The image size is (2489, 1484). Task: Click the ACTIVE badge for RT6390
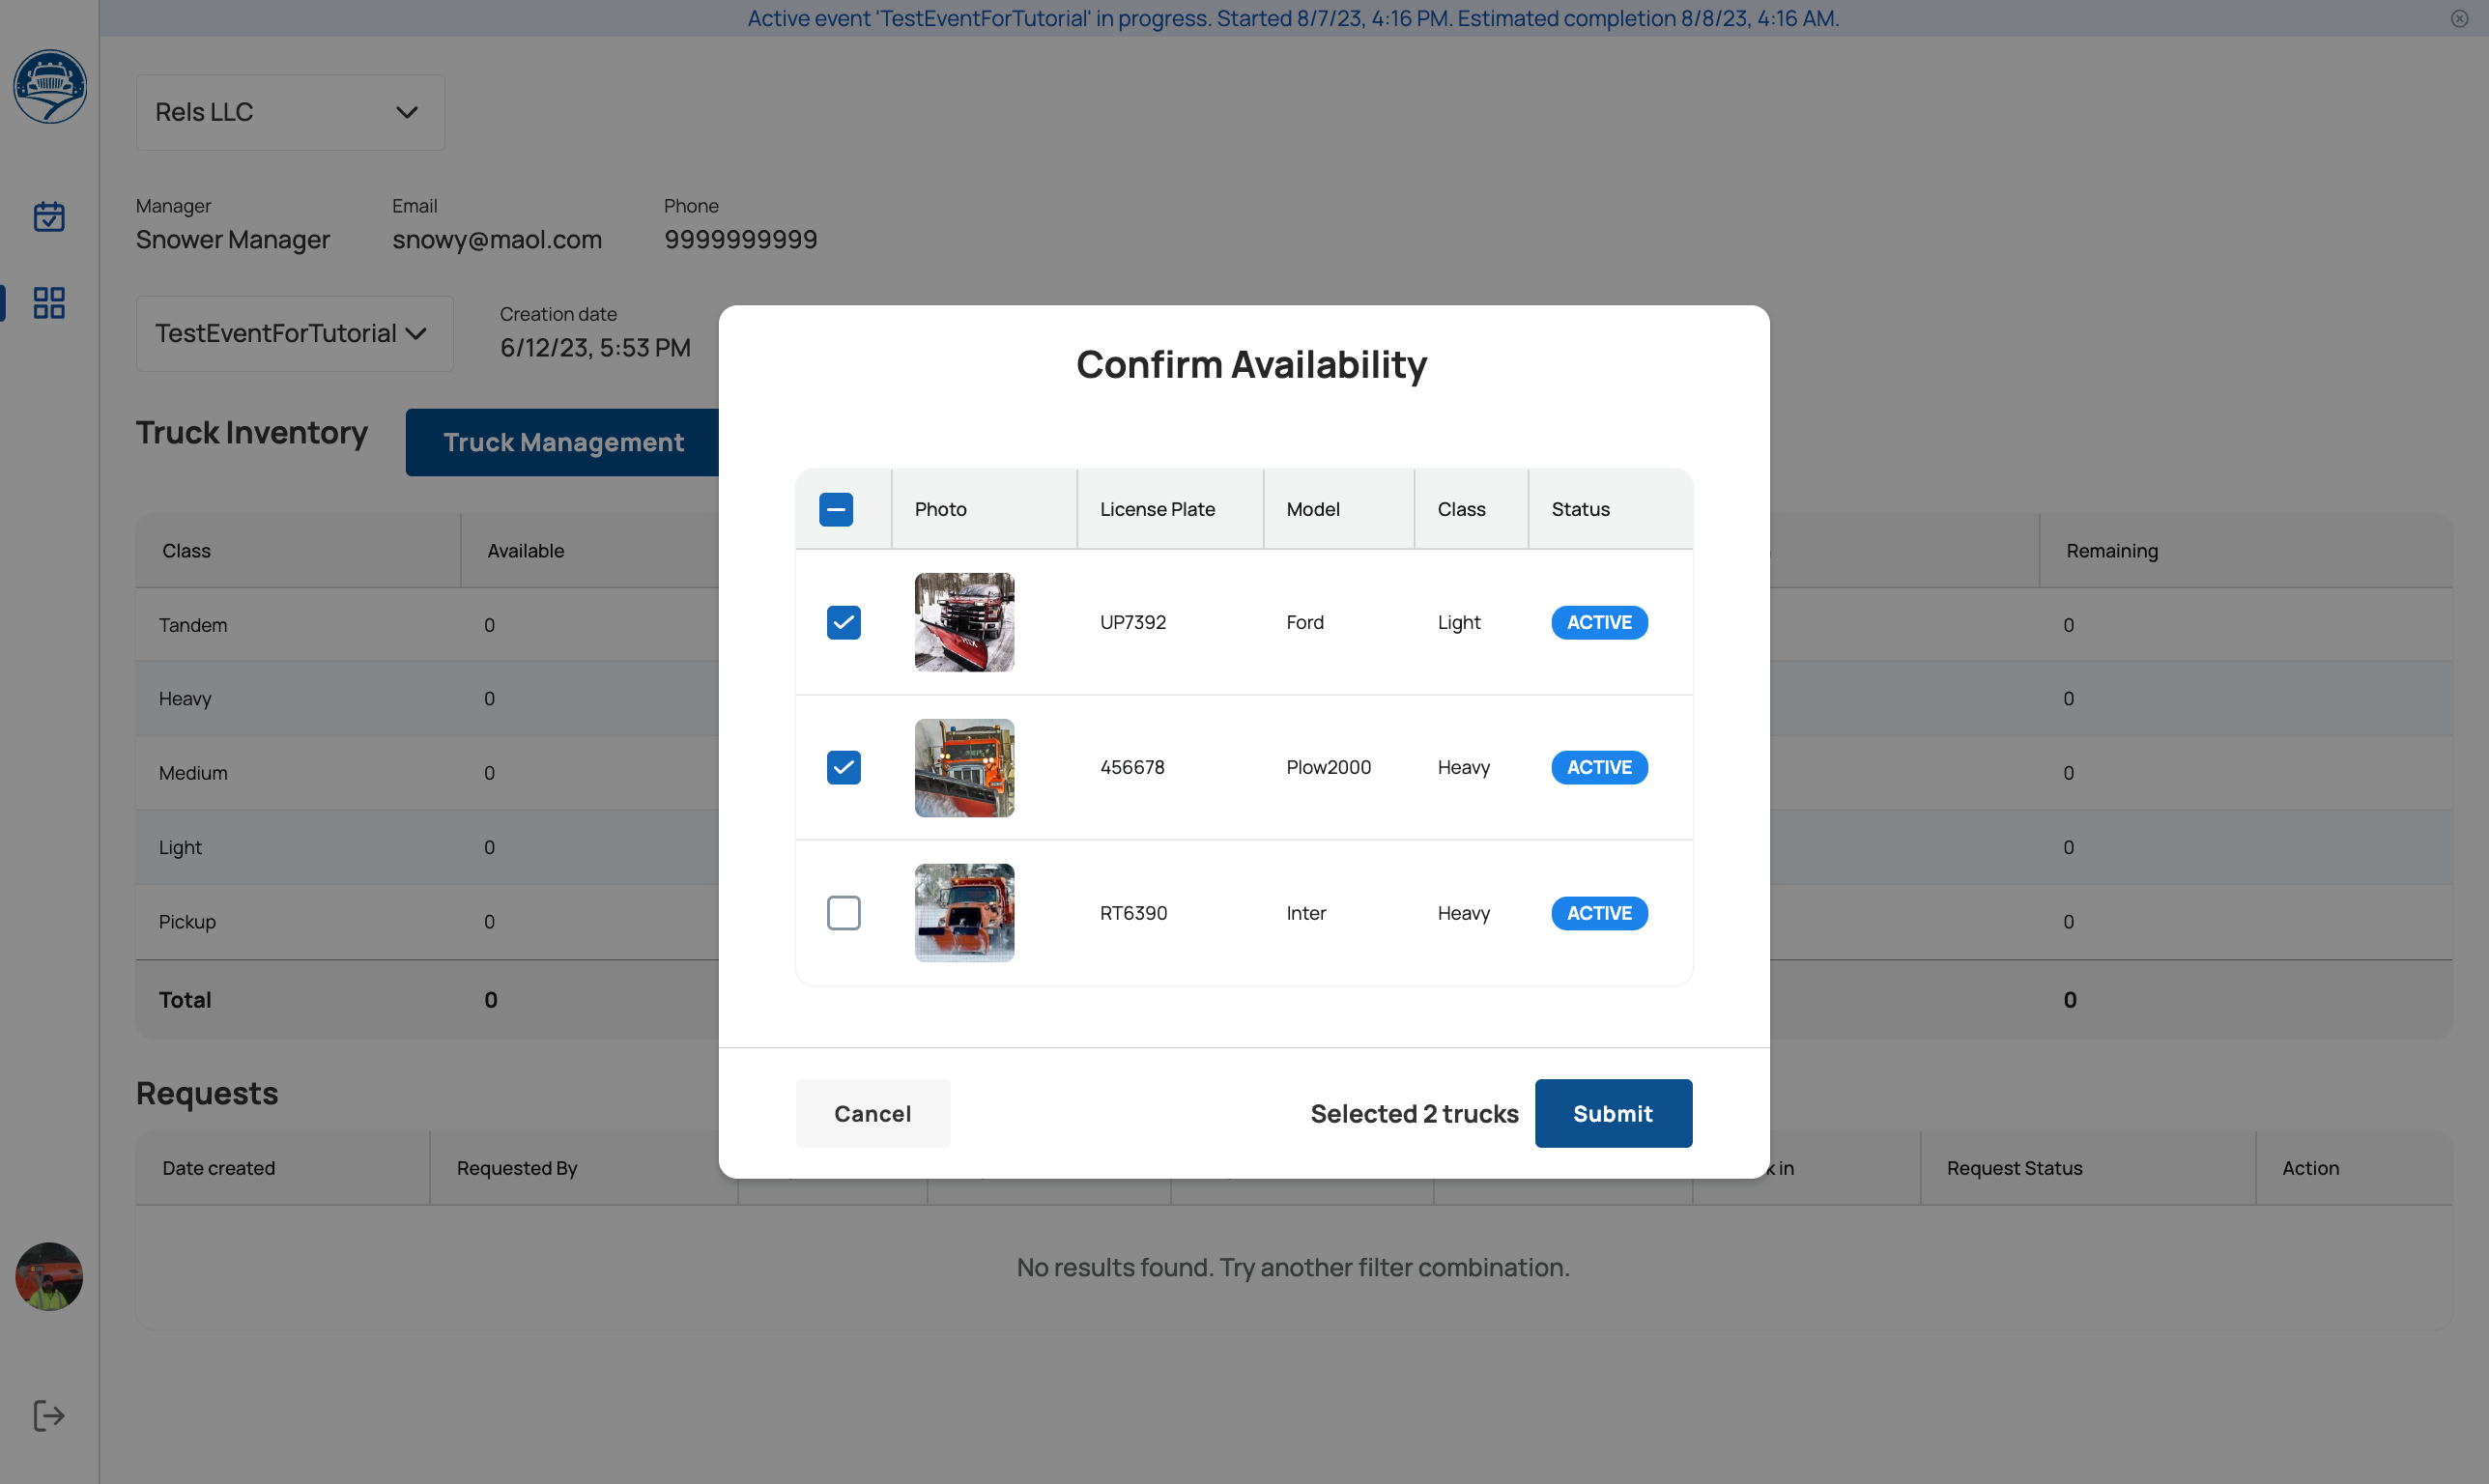pyautogui.click(x=1598, y=913)
